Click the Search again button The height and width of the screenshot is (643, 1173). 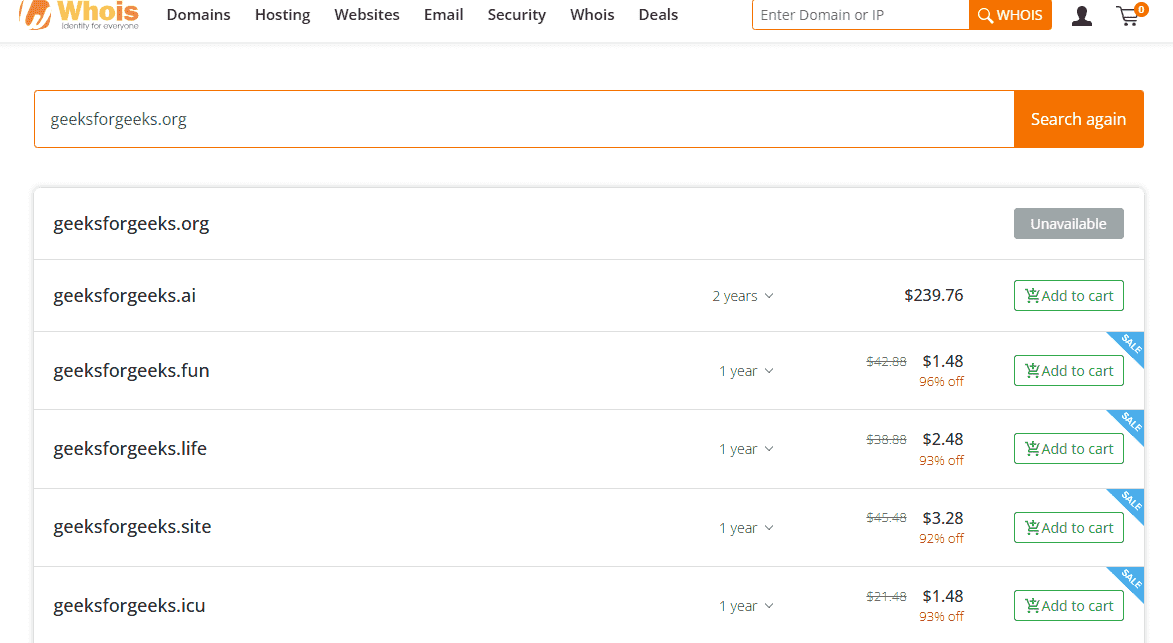[x=1078, y=119]
